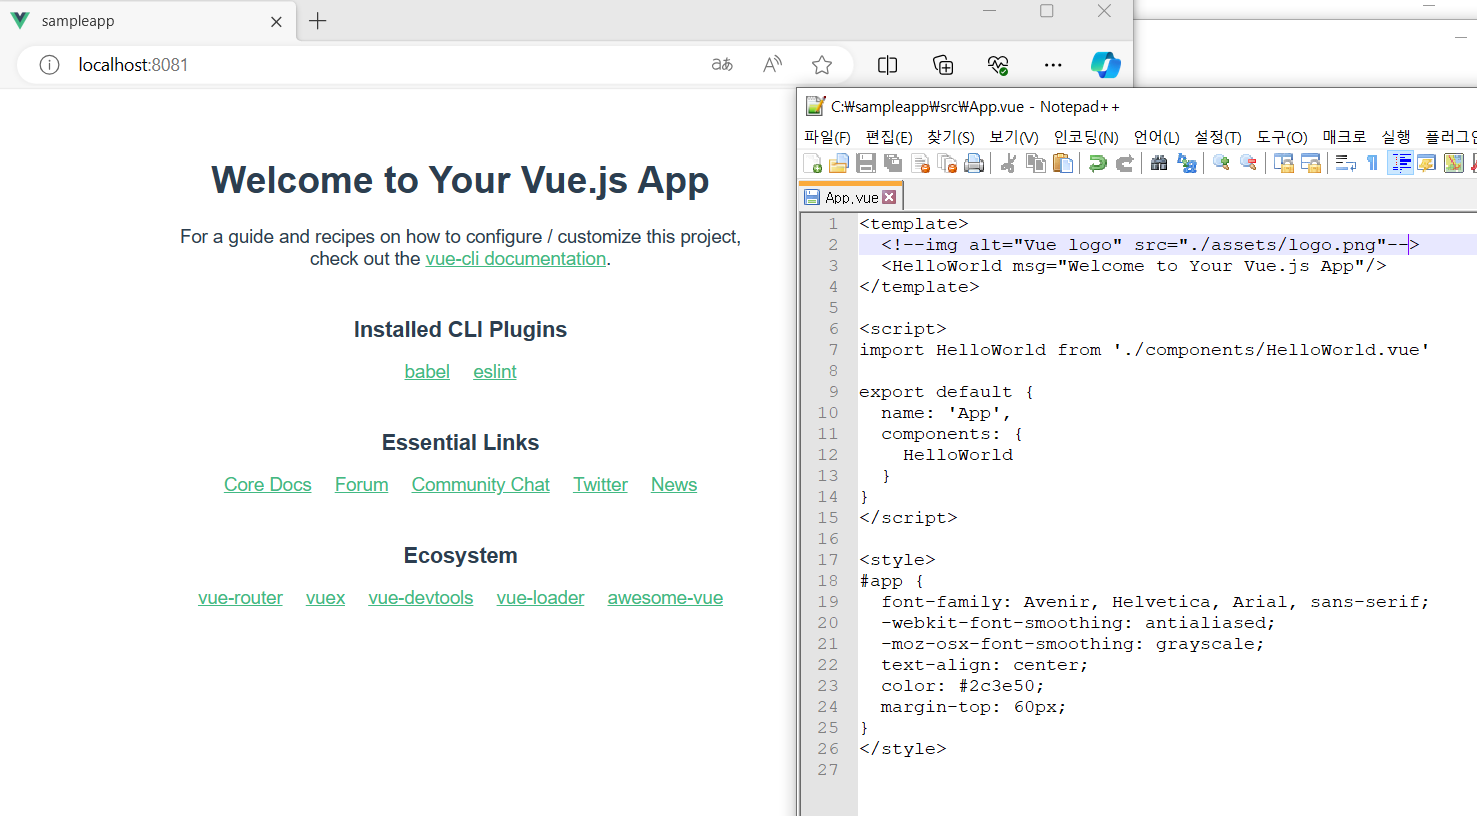Open the Edge Settings and more ellipsis
The image size is (1477, 816).
pos(1053,65)
